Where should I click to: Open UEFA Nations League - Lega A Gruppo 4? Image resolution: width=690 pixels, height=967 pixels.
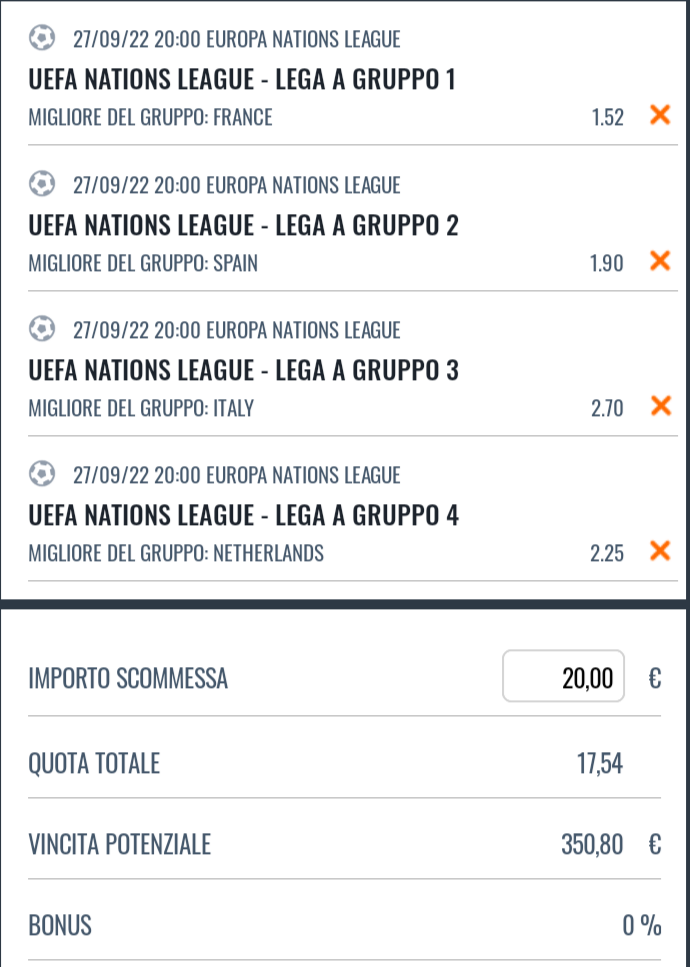pyautogui.click(x=243, y=515)
